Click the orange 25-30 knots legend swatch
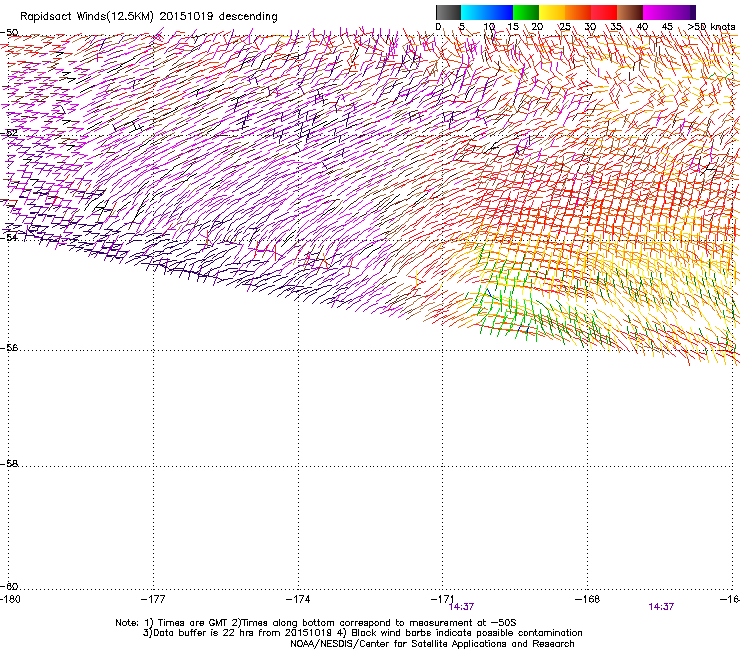Screen dimensions: 740x650 point(578,12)
